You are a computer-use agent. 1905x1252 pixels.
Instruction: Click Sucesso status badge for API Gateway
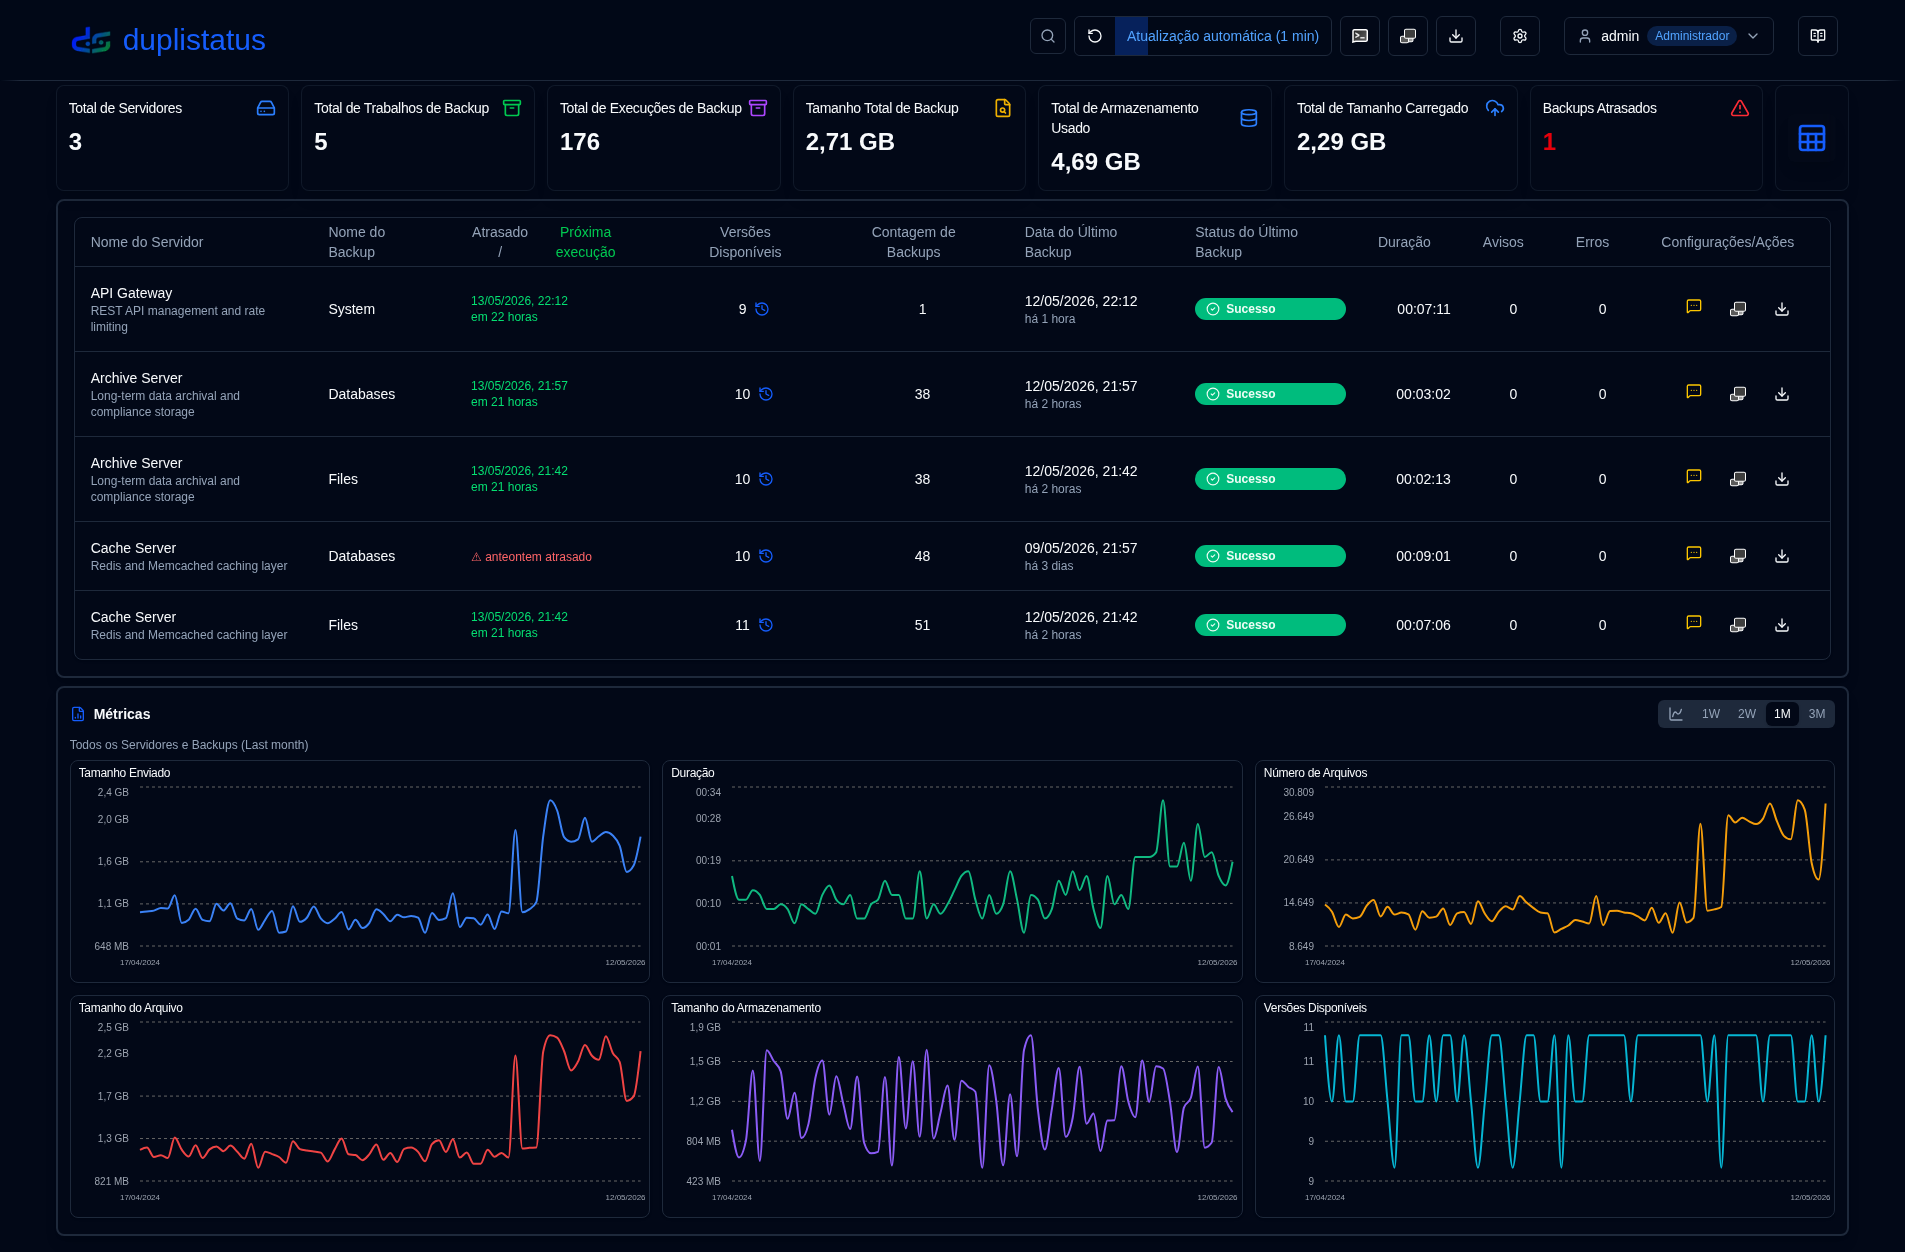pos(1270,309)
